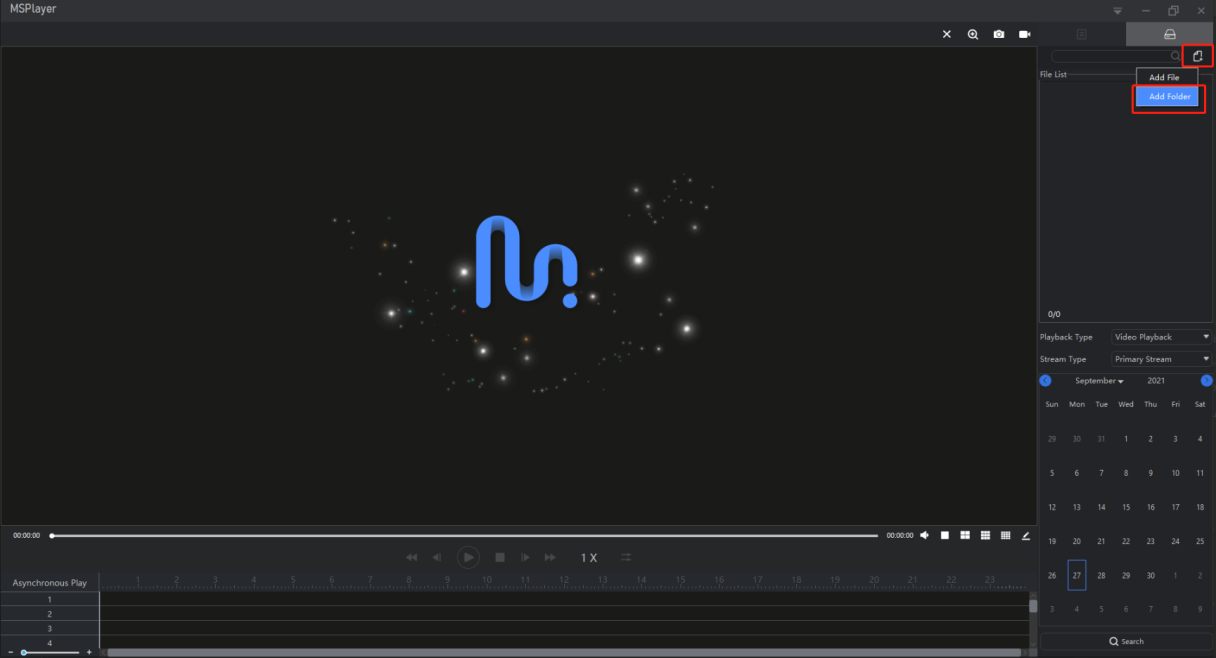
Task: Expand the Stream Type Primary Stream dropdown
Action: pyautogui.click(x=1161, y=359)
